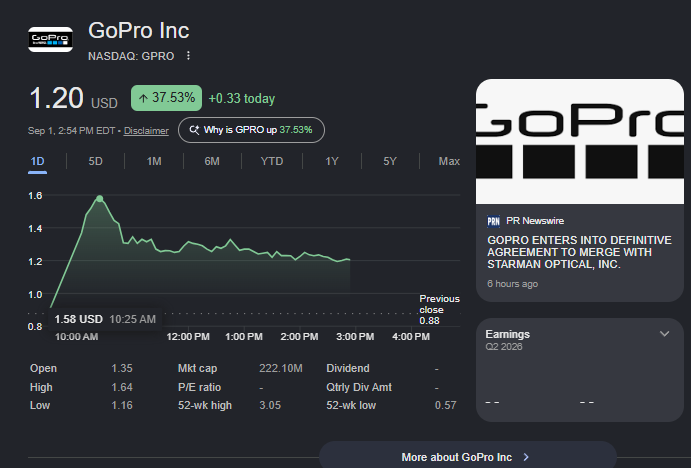
Task: Switch to the 5Y chart range
Action: click(x=390, y=161)
